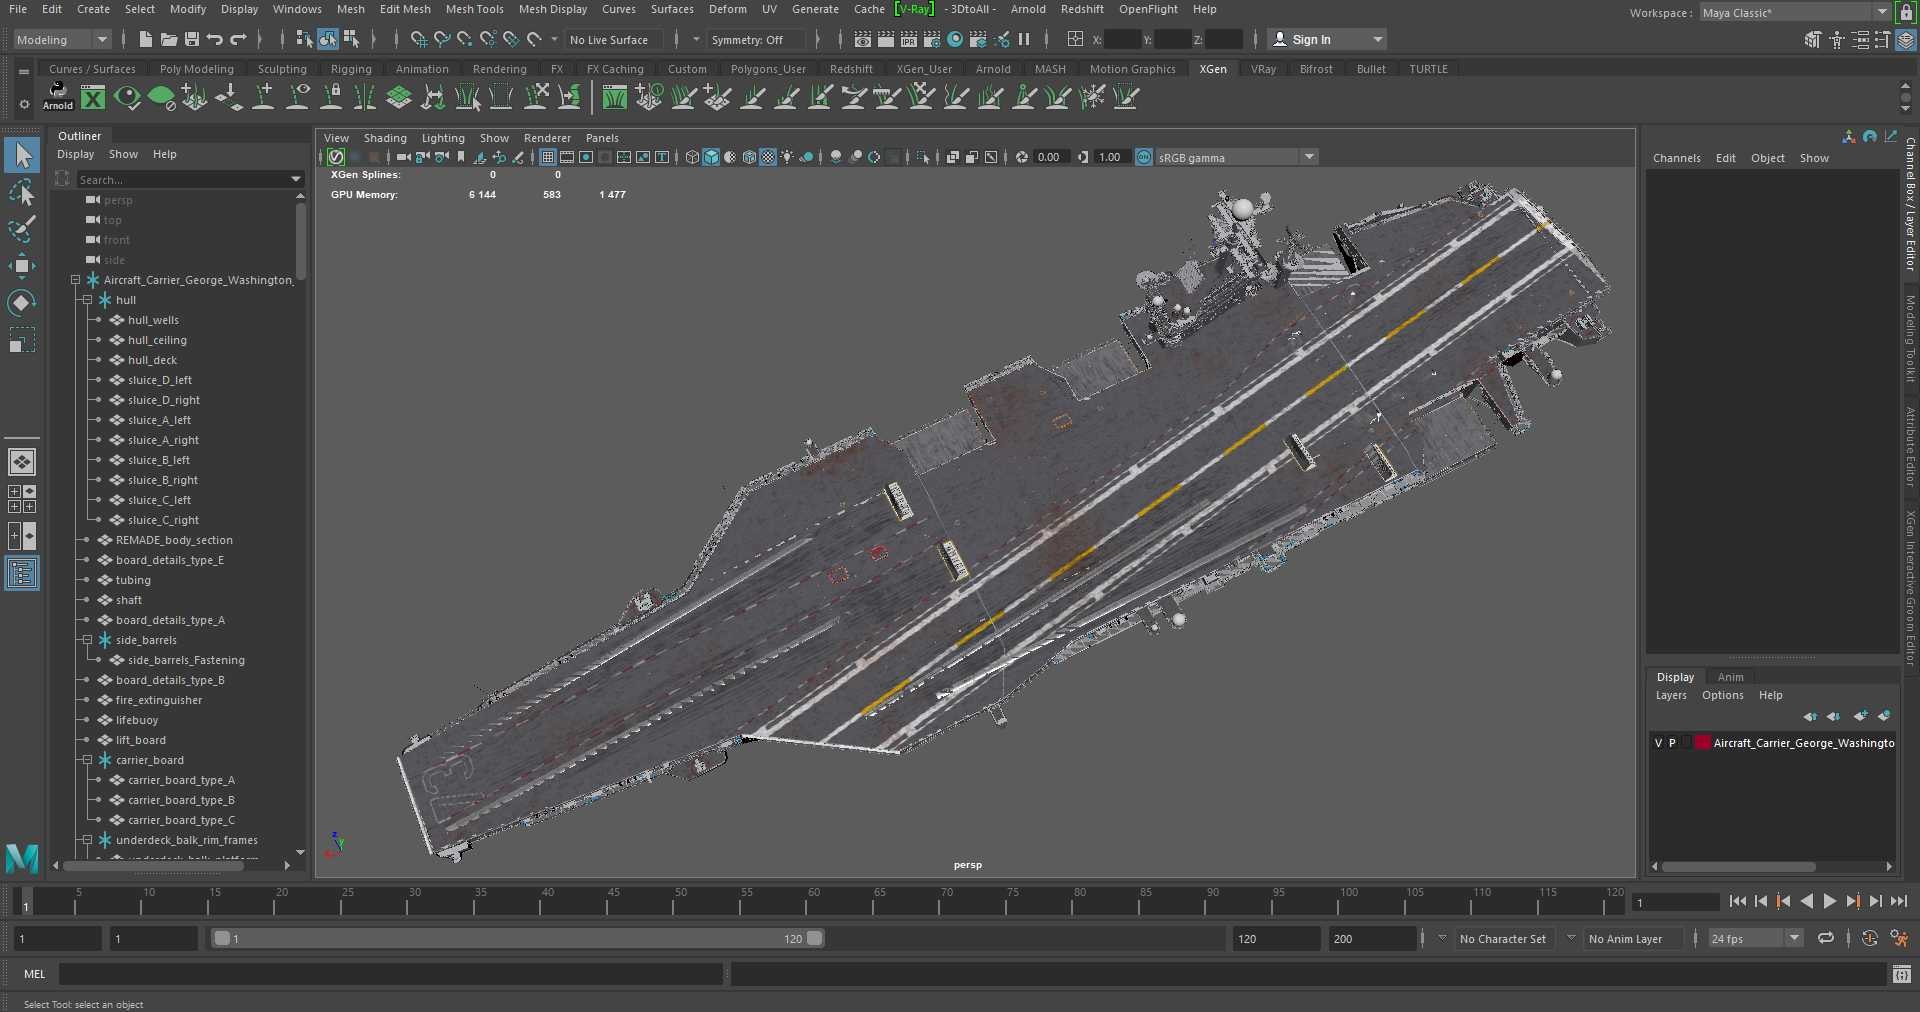Viewport: 1920px width, 1012px height.
Task: Collapse the side_barrels group
Action: (x=87, y=640)
